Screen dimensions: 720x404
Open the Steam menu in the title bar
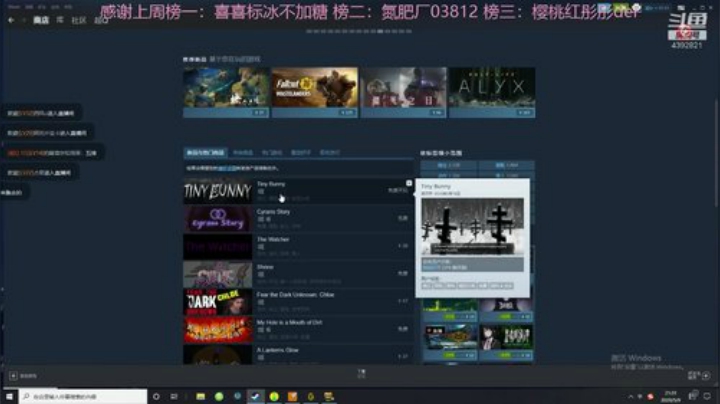(x=14, y=7)
